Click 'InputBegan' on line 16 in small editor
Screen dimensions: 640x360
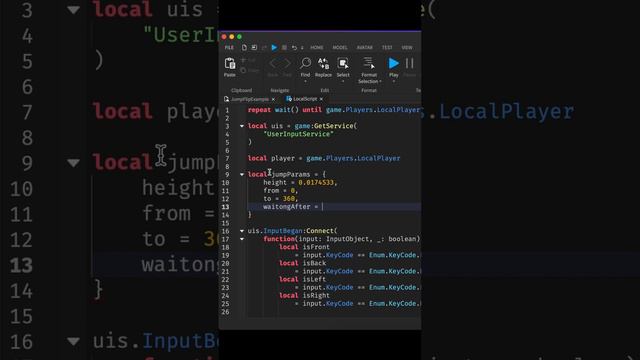pyautogui.click(x=283, y=231)
